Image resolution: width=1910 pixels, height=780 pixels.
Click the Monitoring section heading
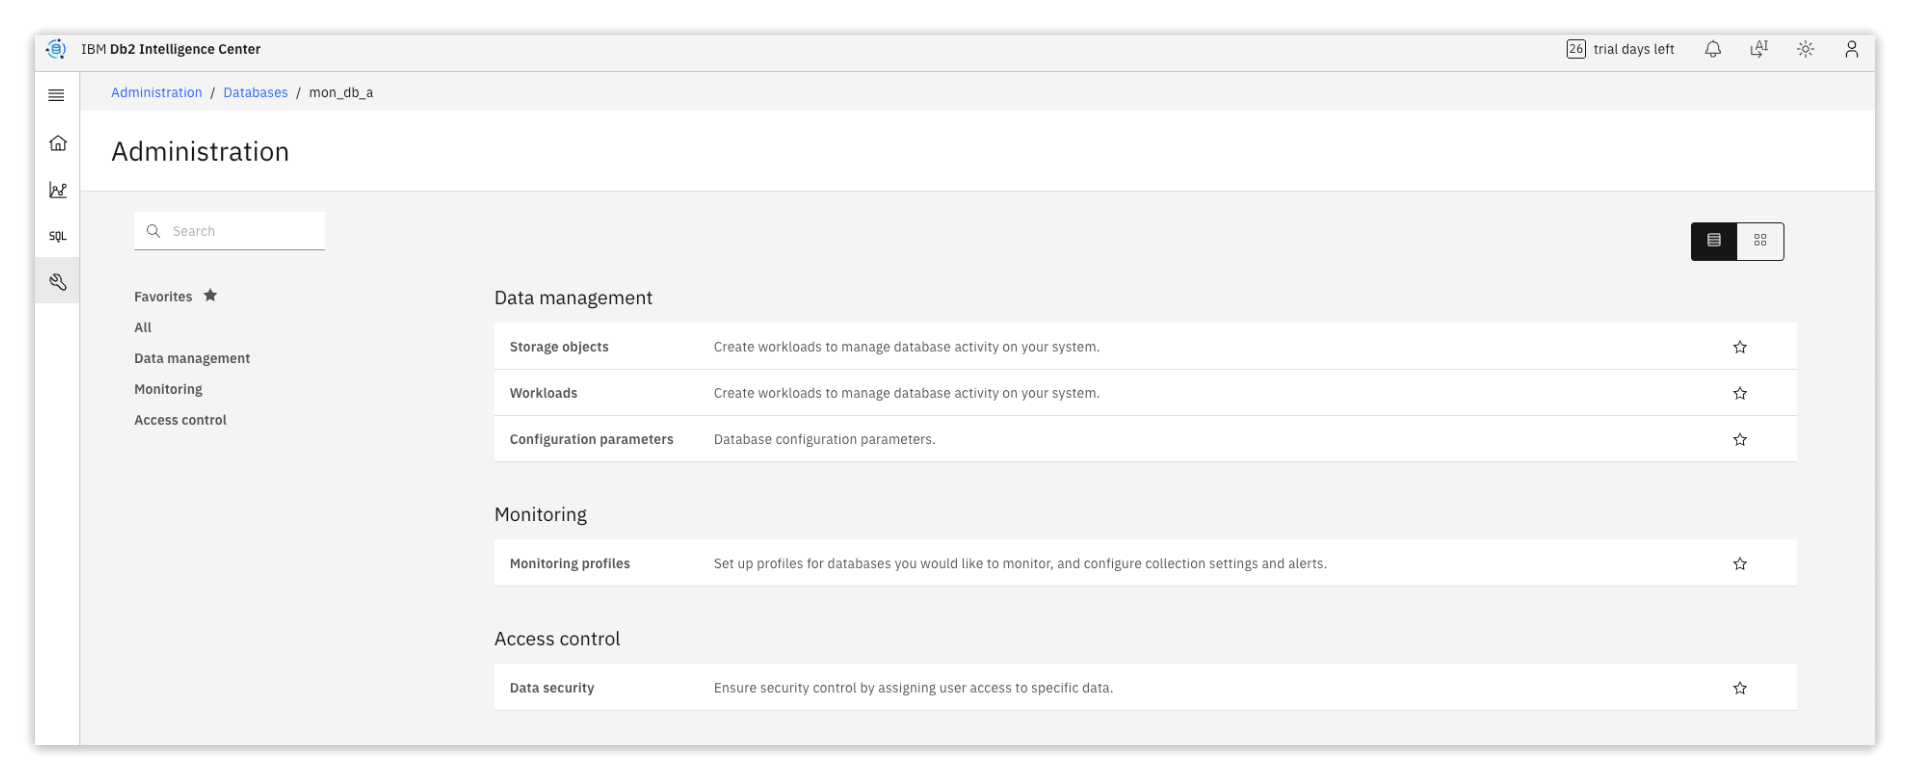(540, 515)
